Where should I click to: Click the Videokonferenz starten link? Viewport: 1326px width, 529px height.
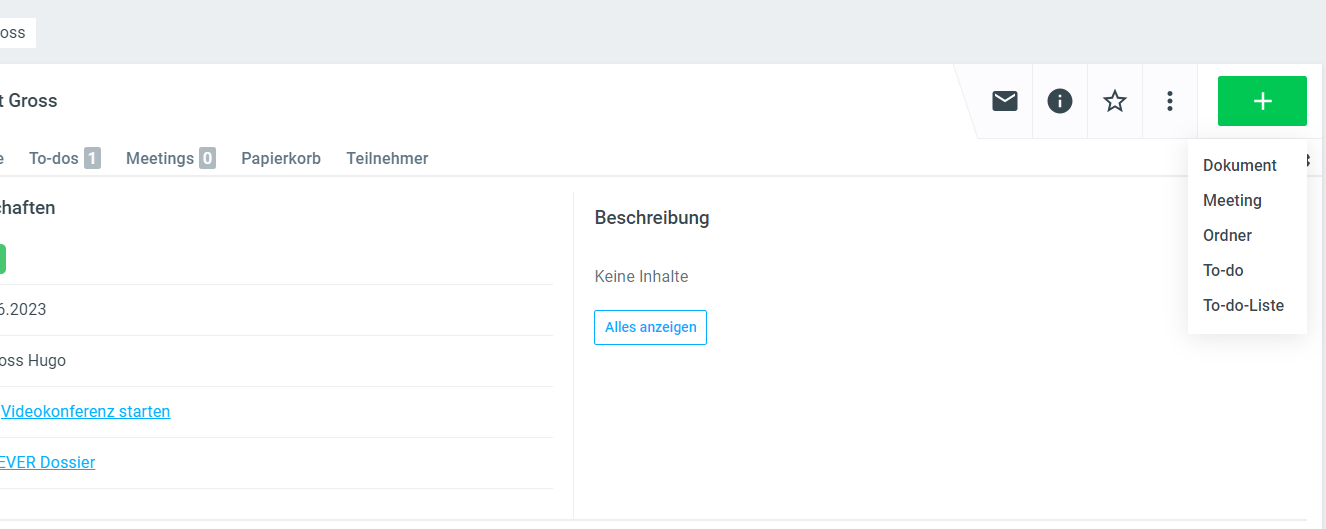pos(86,411)
